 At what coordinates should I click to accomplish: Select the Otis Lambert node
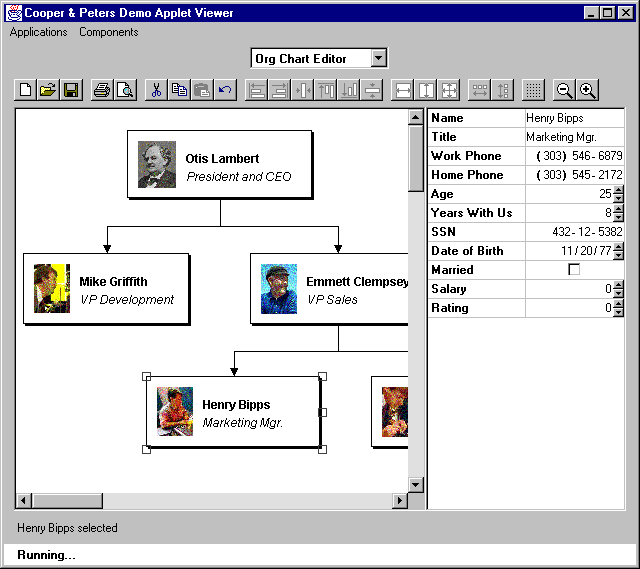pos(220,165)
